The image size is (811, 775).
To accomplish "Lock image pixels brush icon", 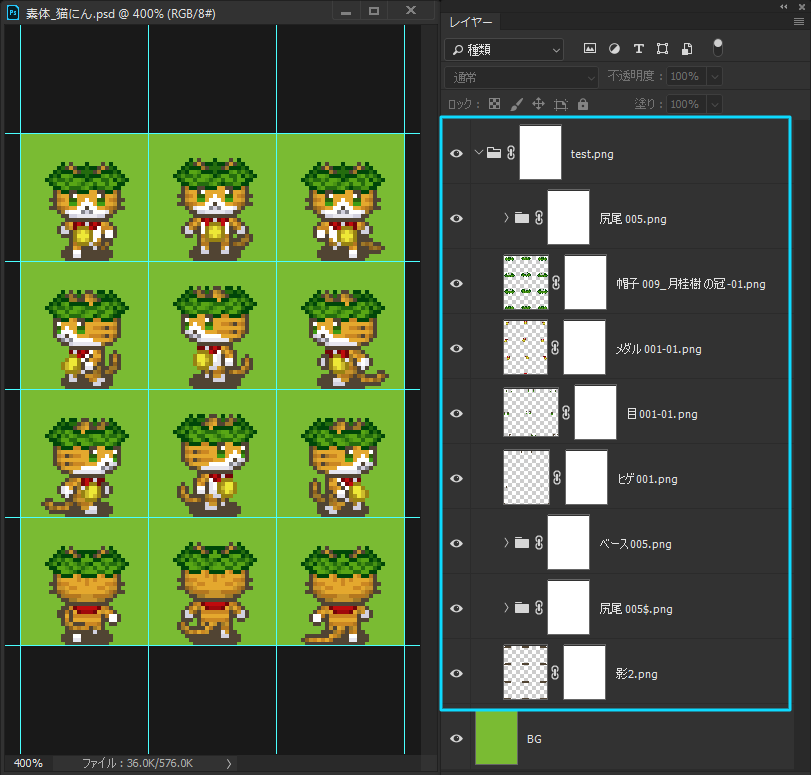I will [517, 104].
